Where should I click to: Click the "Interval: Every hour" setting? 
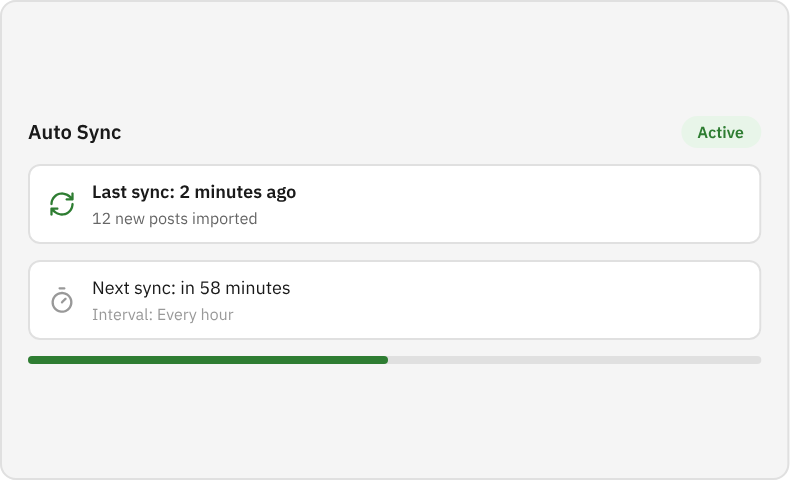click(162, 314)
